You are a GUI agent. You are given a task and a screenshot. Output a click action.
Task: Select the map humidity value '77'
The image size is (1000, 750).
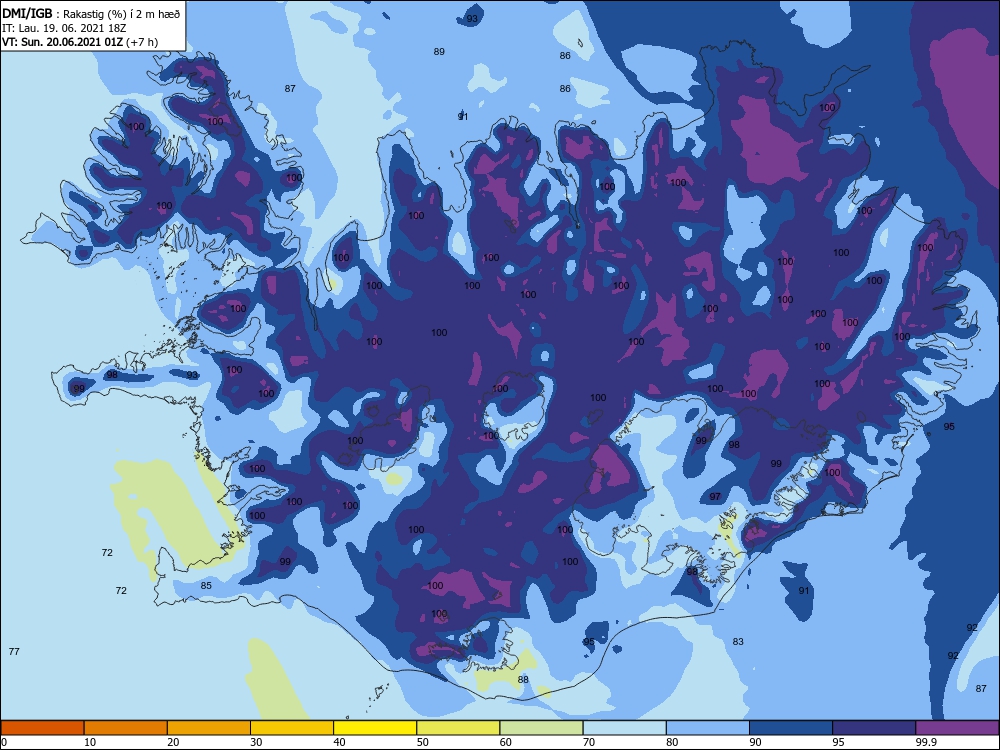click(x=14, y=651)
